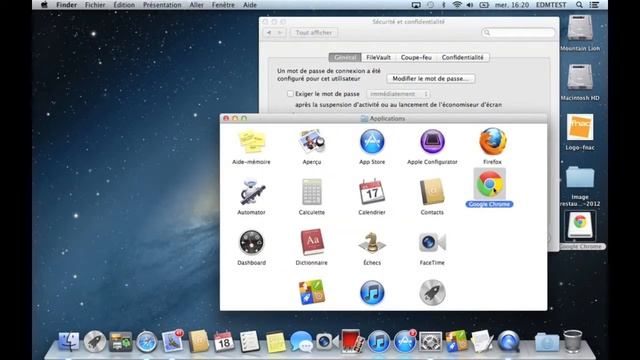This screenshot has width=640, height=360.
Task: Open Mission Control from the Dock
Action: [x=120, y=341]
